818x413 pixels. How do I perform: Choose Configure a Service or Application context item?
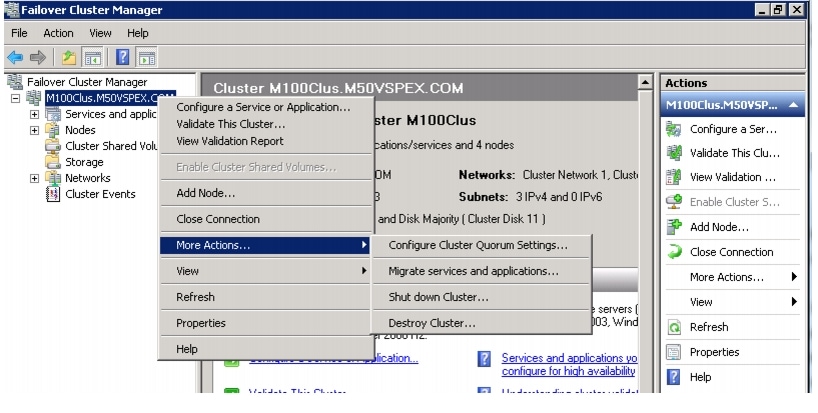click(x=265, y=107)
